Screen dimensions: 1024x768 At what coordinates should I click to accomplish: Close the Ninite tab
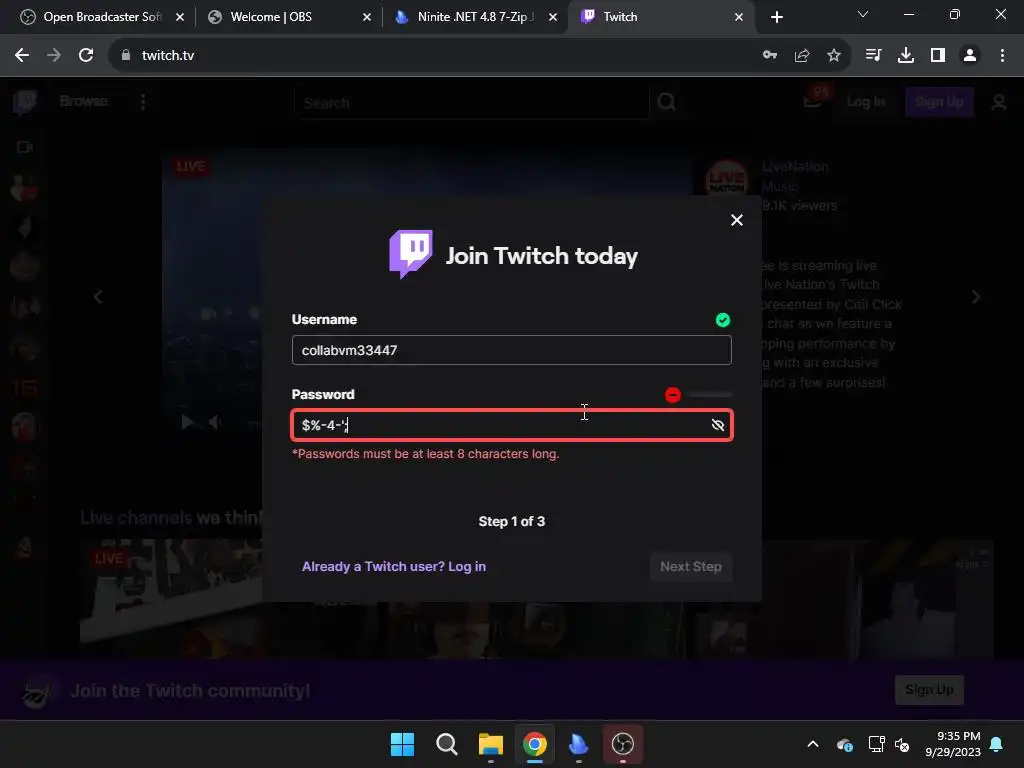[552, 17]
